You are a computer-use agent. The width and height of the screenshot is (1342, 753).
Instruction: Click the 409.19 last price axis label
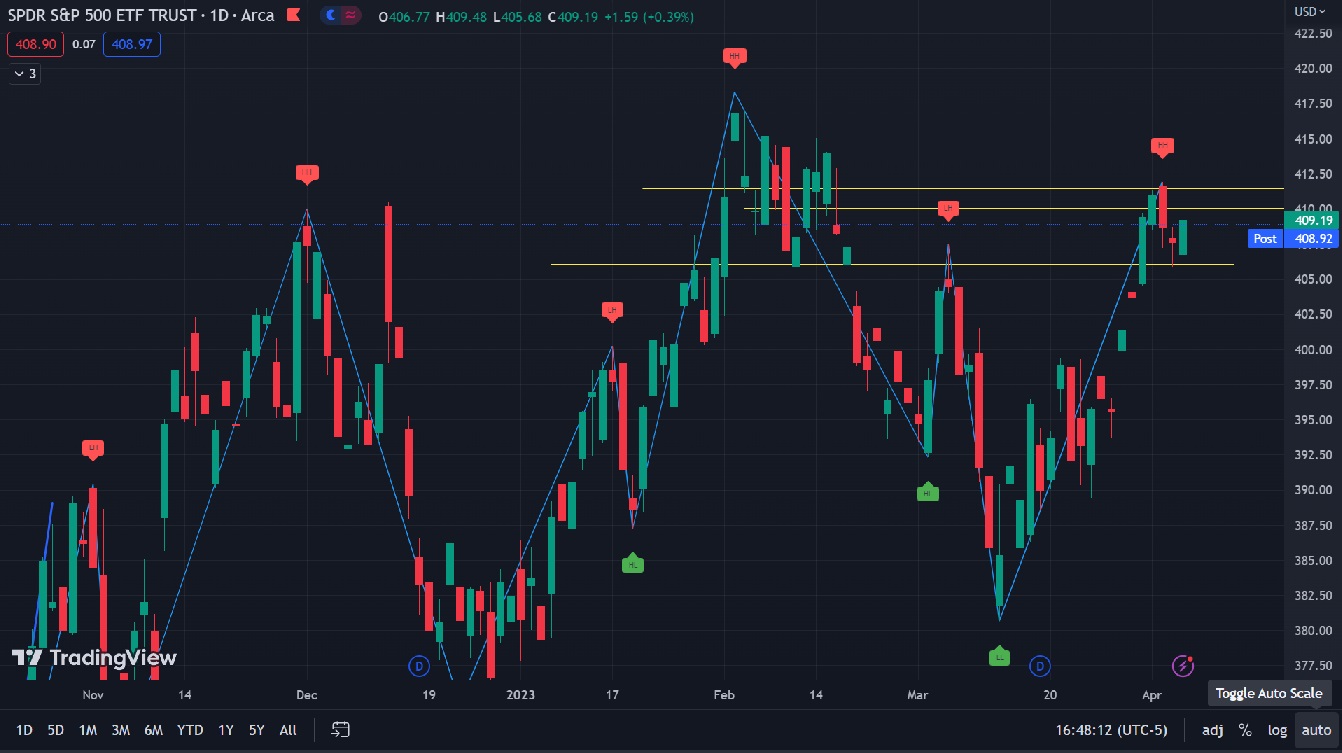click(1313, 220)
